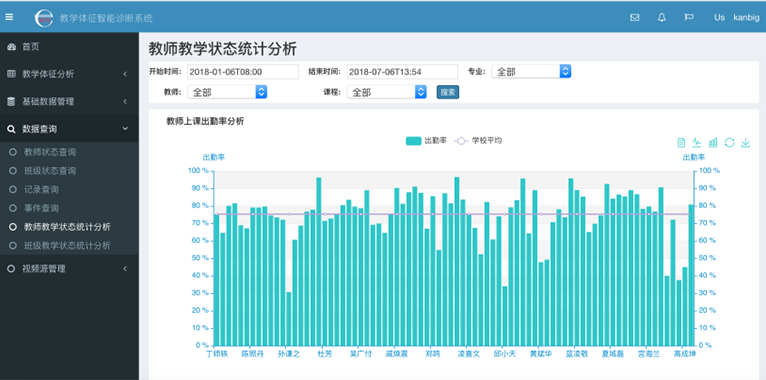This screenshot has width=766, height=380.
Task: Open the 专业 dropdown
Action: tap(531, 71)
